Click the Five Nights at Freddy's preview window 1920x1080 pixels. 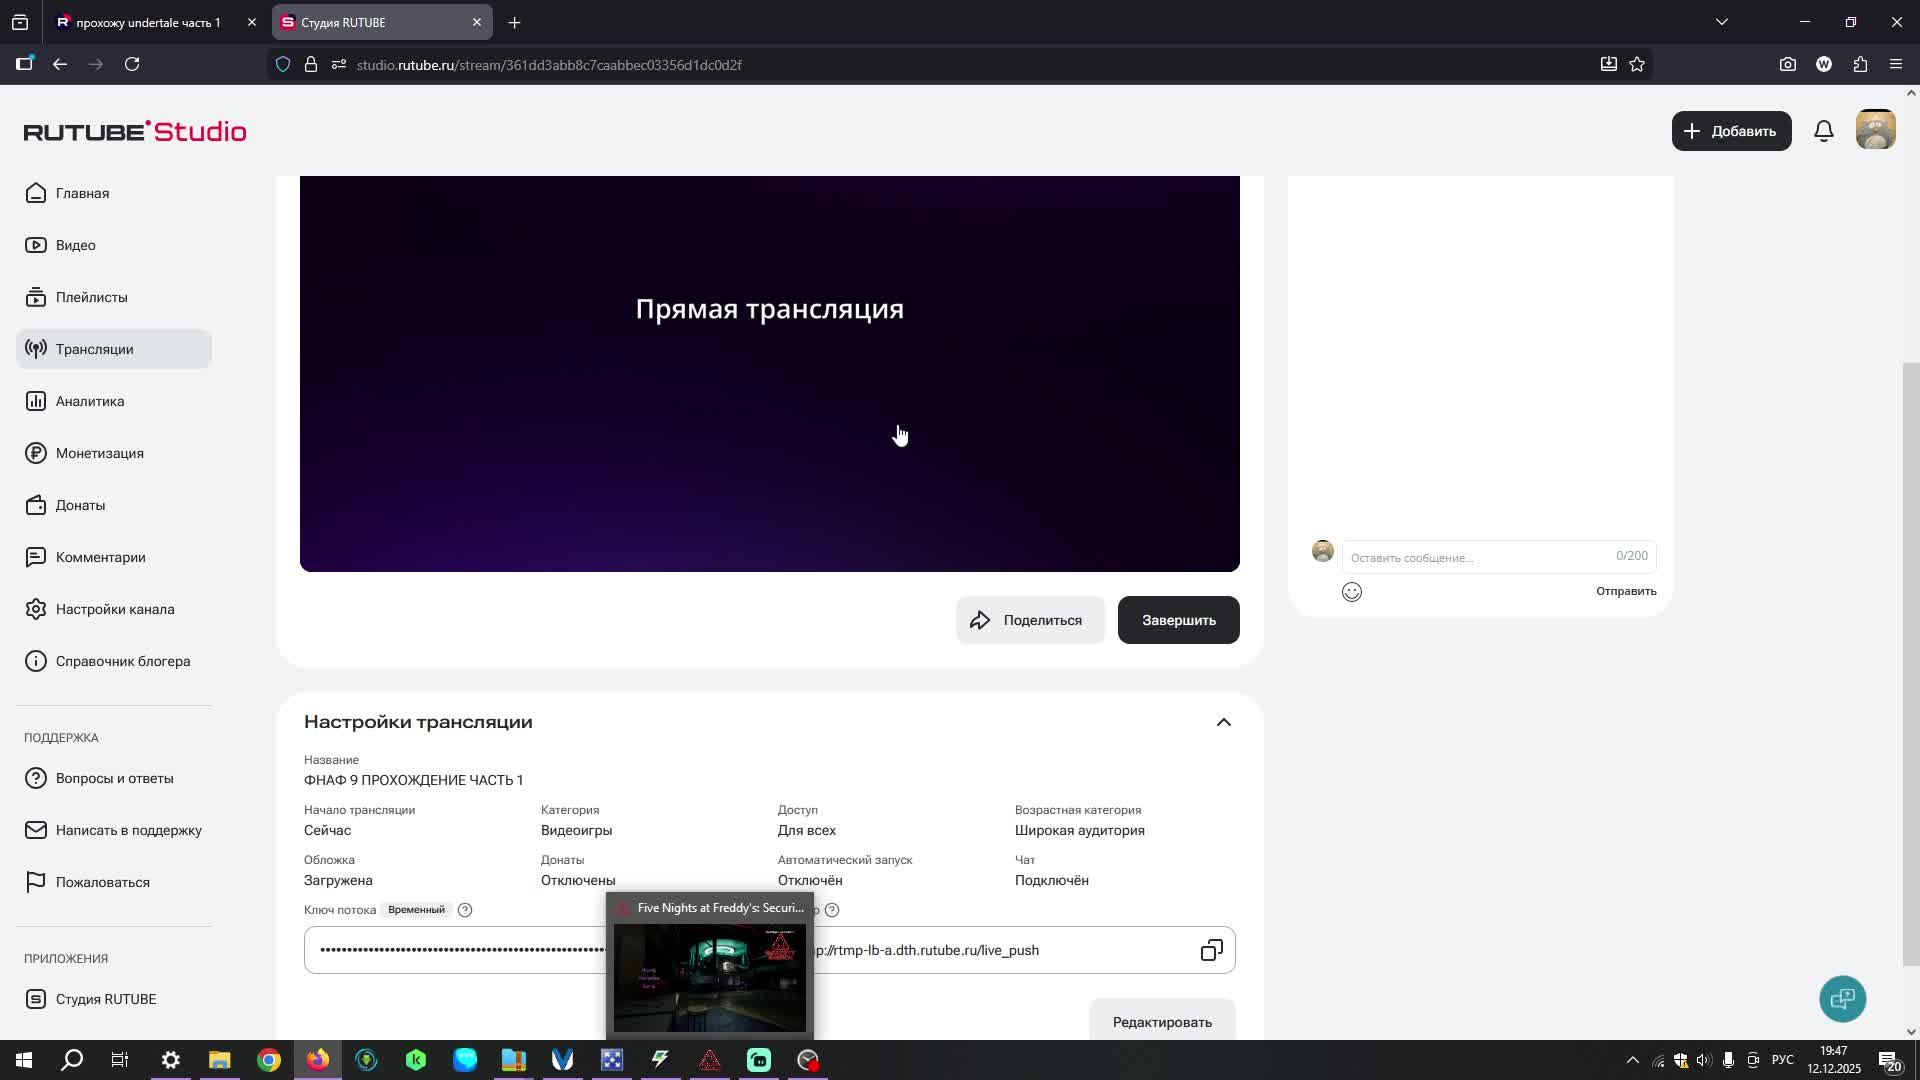[709, 975]
